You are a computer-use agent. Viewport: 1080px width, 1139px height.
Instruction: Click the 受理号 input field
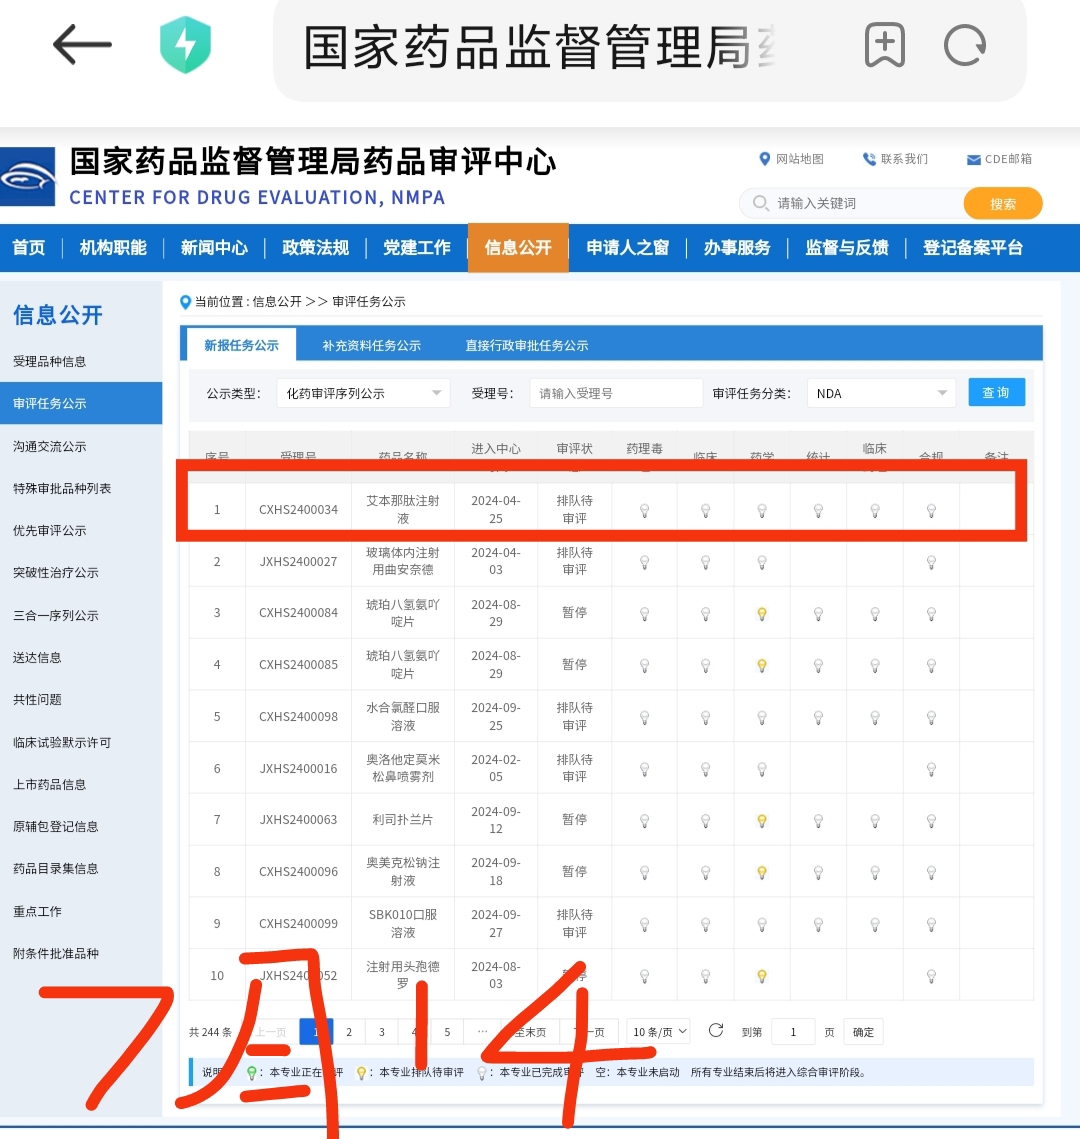coord(616,393)
